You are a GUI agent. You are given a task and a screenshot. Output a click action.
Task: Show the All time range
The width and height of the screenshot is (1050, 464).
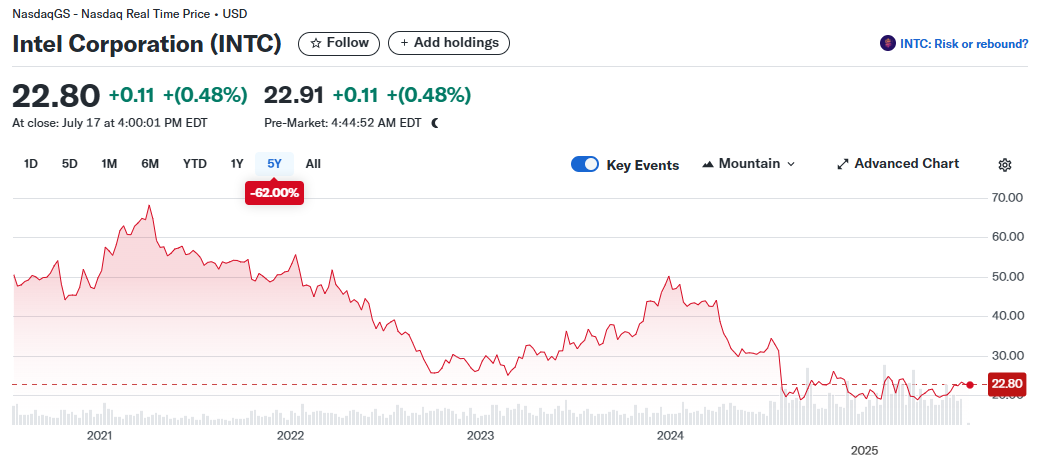coord(313,164)
